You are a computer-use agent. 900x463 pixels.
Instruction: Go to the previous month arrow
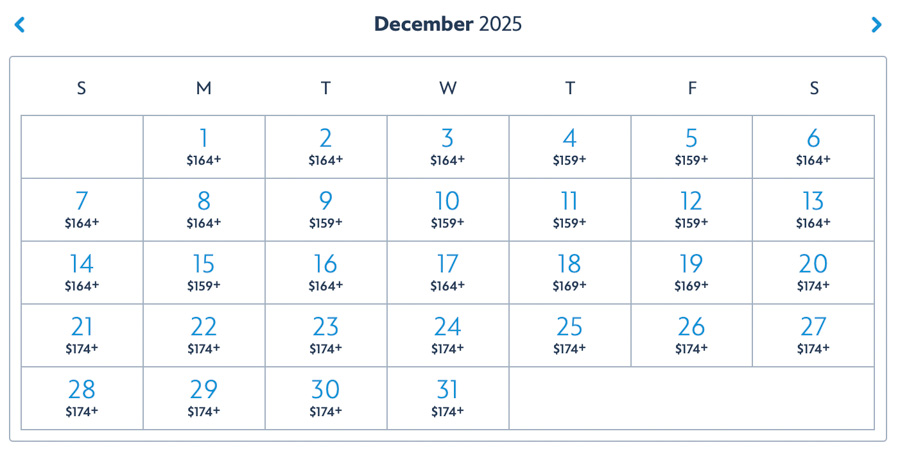pyautogui.click(x=19, y=25)
